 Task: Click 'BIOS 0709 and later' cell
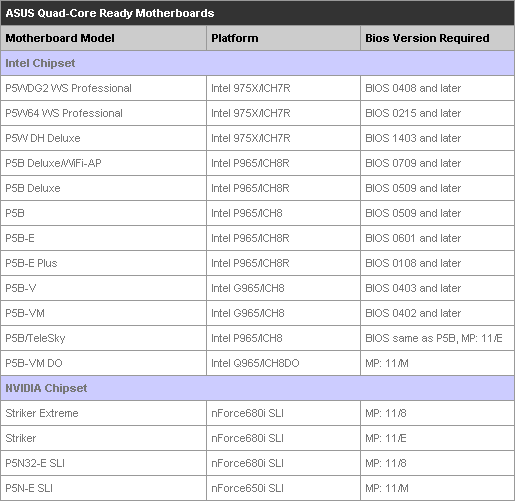click(437, 163)
